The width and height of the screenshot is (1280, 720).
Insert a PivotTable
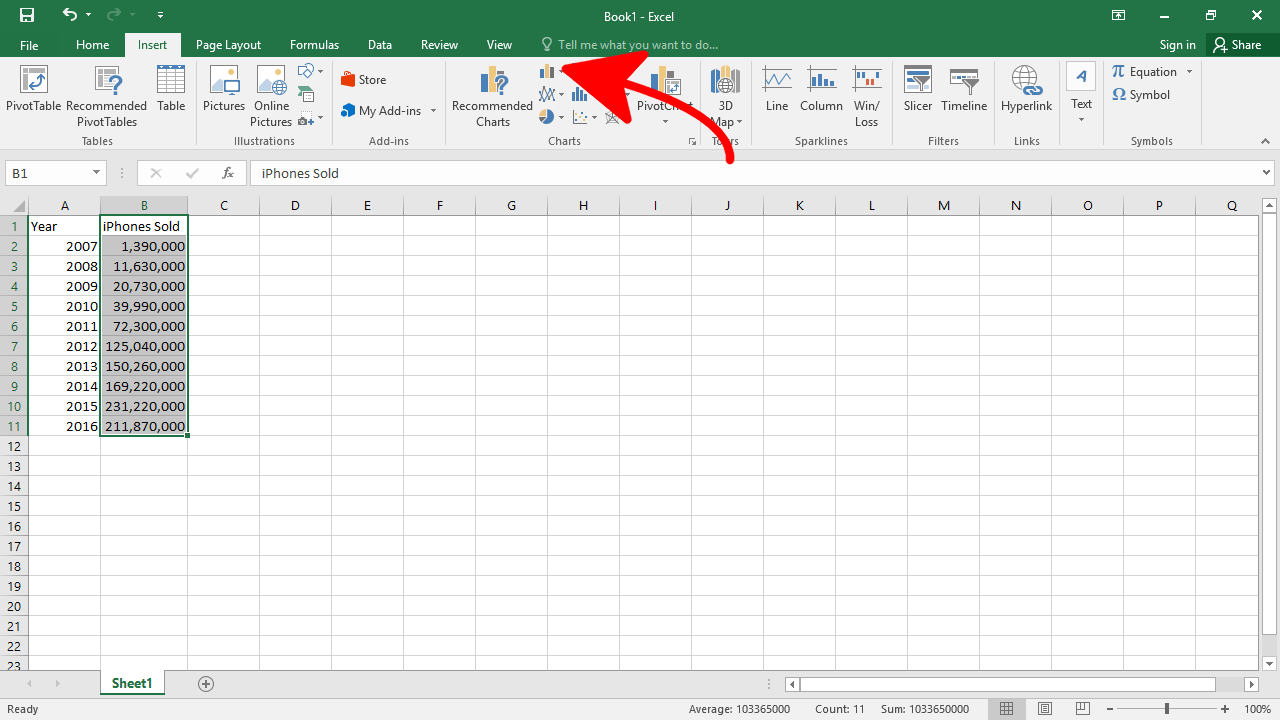coord(34,89)
